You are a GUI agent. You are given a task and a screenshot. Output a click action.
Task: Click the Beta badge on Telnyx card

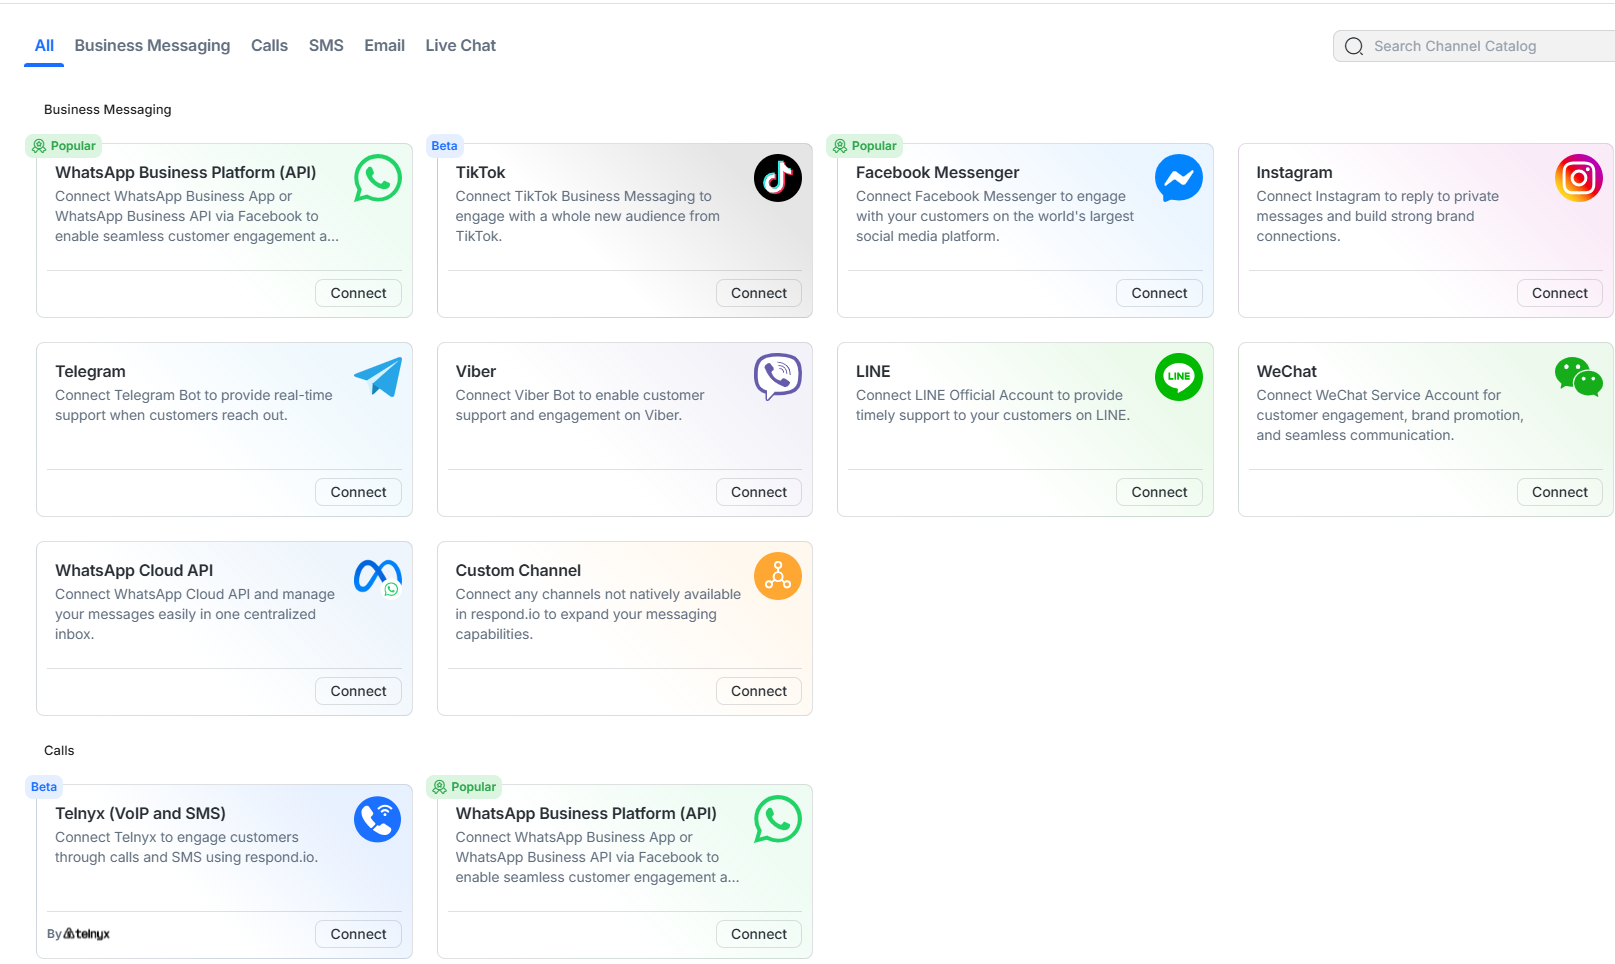pyautogui.click(x=44, y=787)
